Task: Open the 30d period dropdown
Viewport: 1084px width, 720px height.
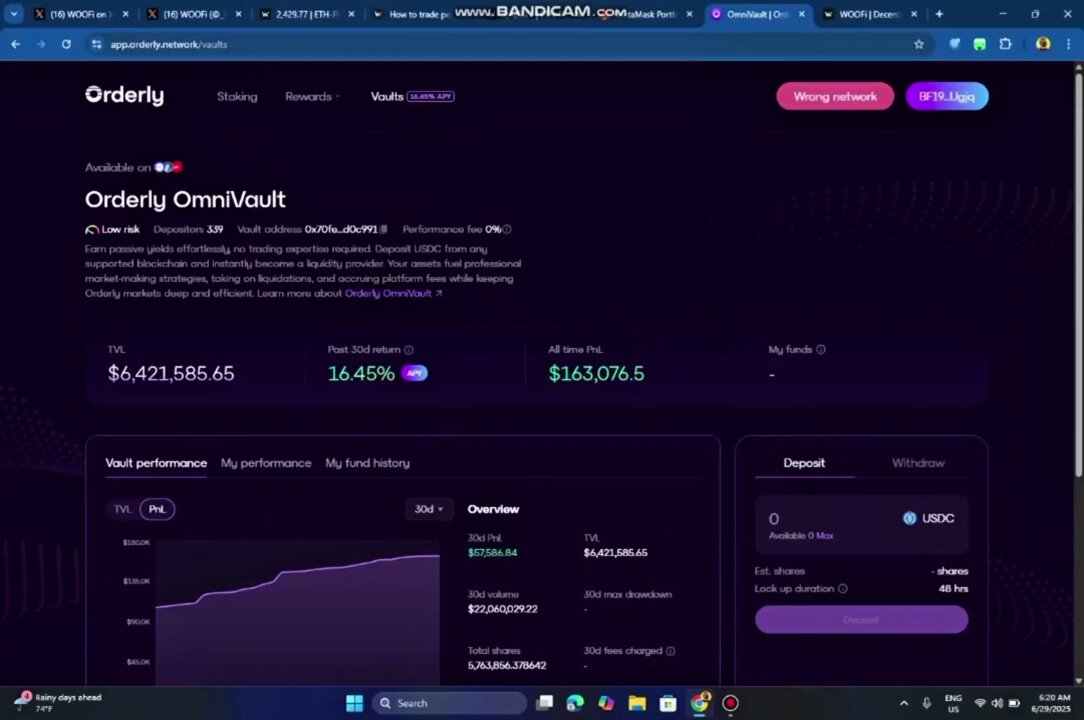Action: (x=429, y=509)
